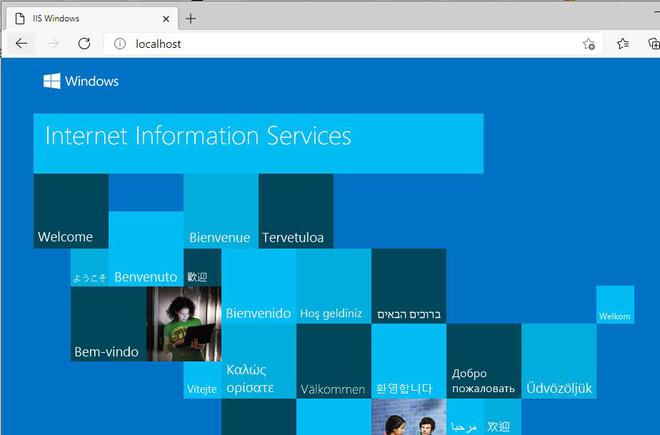Click the page document icon in tab

(19, 19)
